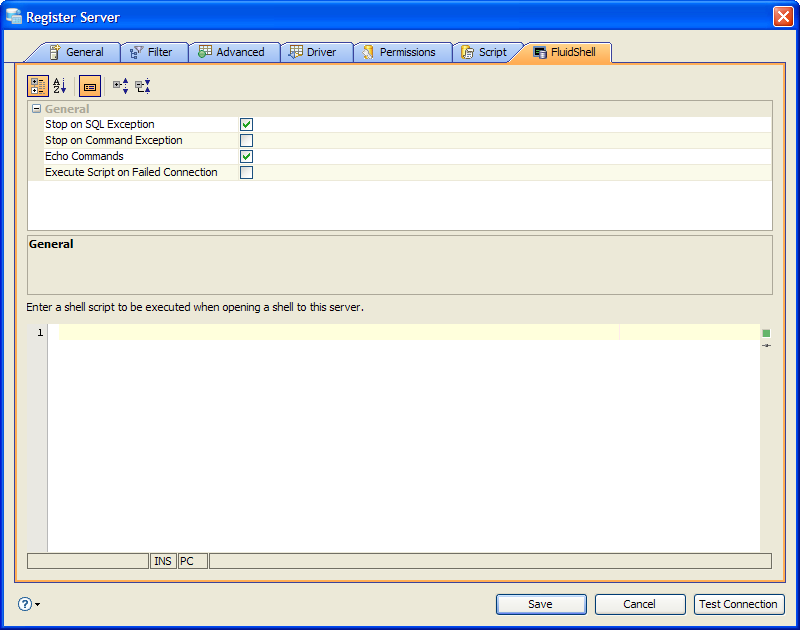Go to the Advanced tab
The height and width of the screenshot is (630, 800).
pyautogui.click(x=232, y=52)
